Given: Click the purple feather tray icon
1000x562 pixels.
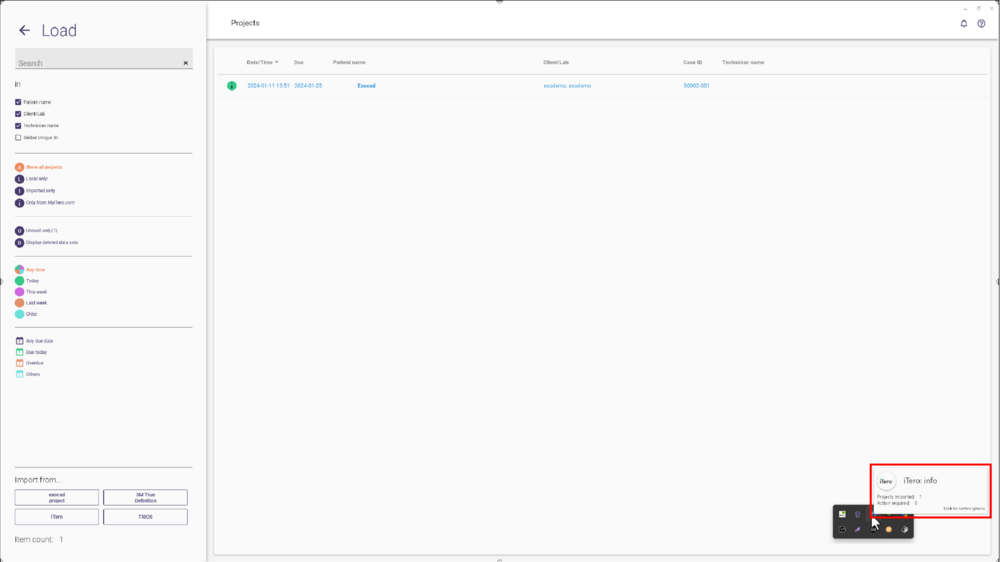Looking at the screenshot, I should click(858, 529).
